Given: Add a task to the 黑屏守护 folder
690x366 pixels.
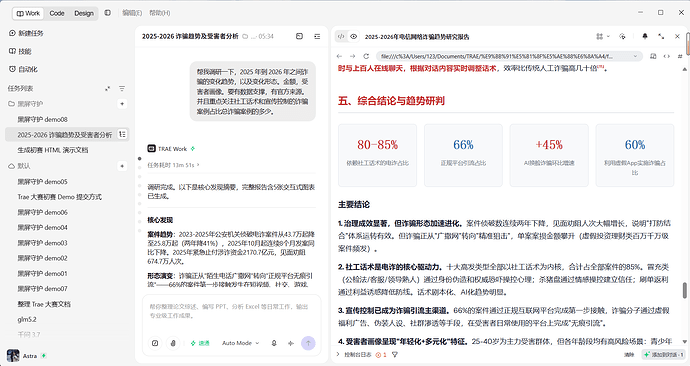Looking at the screenshot, I should pyautogui.click(x=122, y=104).
